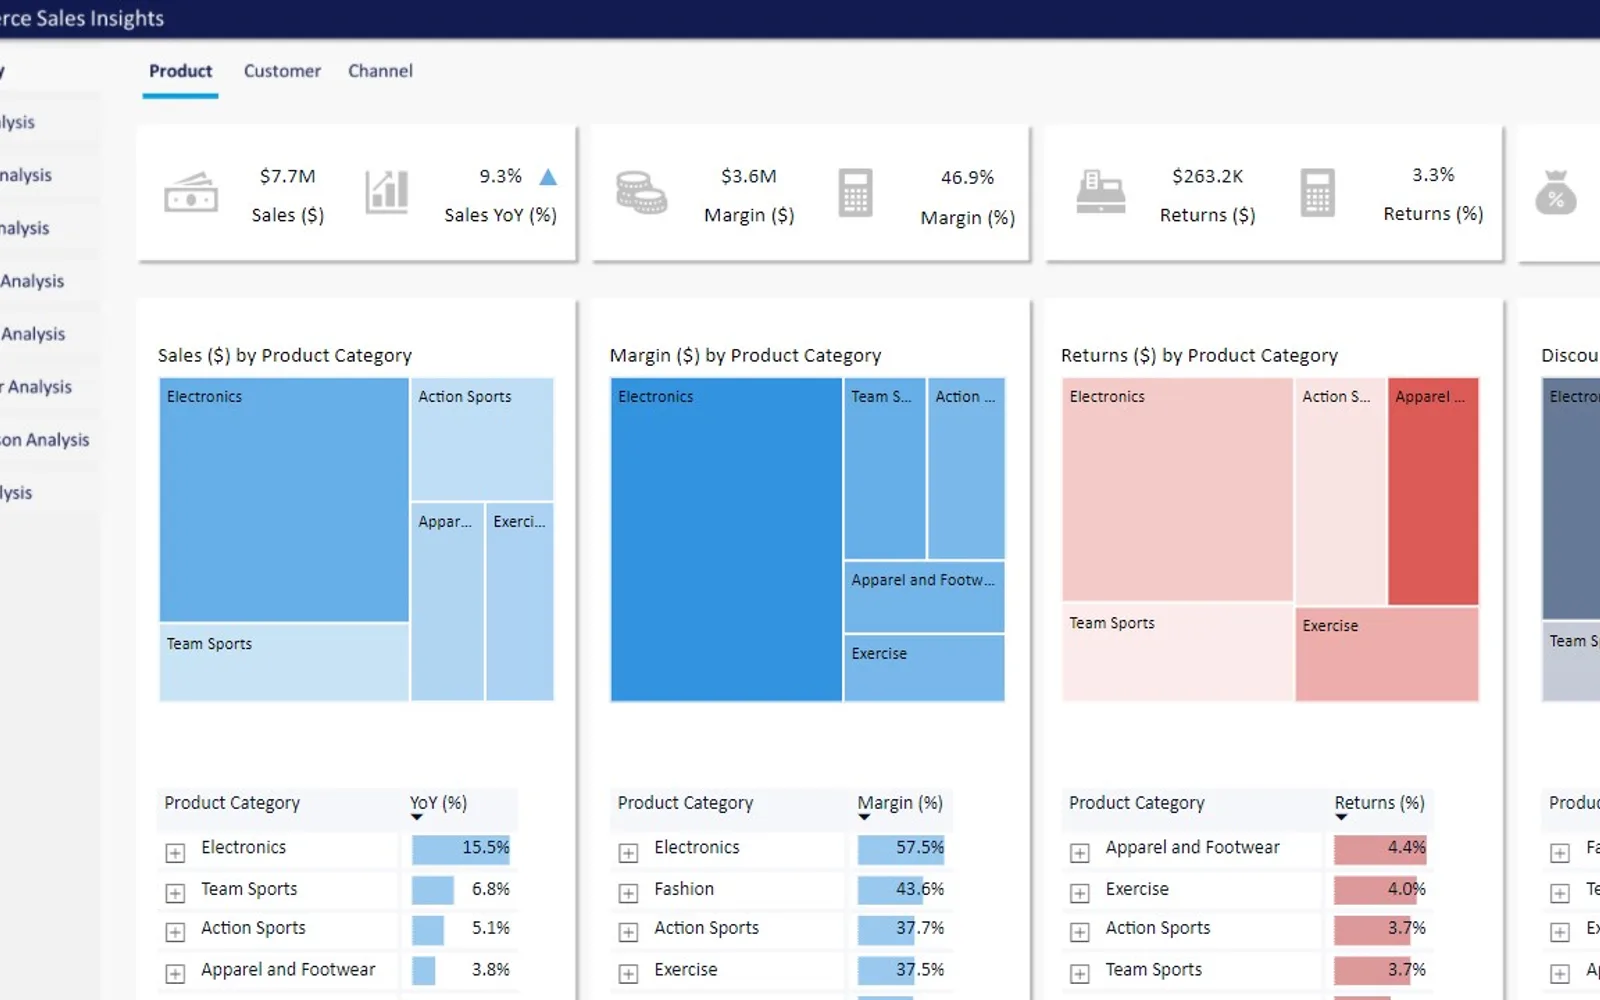
Task: Select the Action tile in Margin treemap
Action: [966, 468]
